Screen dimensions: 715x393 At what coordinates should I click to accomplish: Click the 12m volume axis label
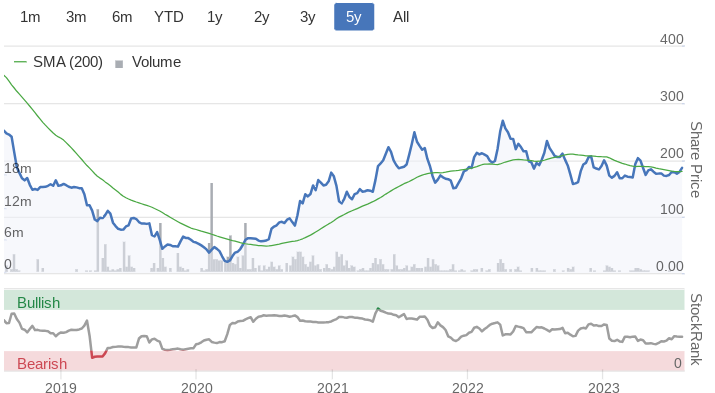click(x=18, y=201)
